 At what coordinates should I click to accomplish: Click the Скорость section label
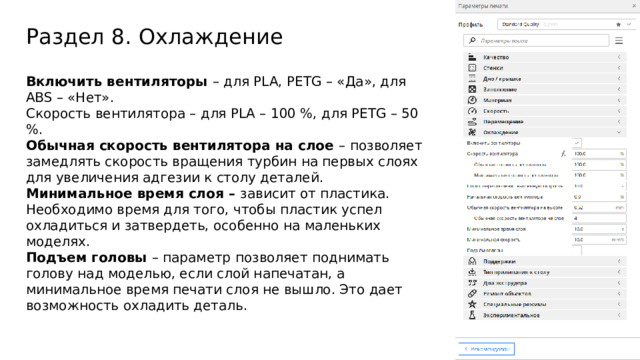coord(496,111)
